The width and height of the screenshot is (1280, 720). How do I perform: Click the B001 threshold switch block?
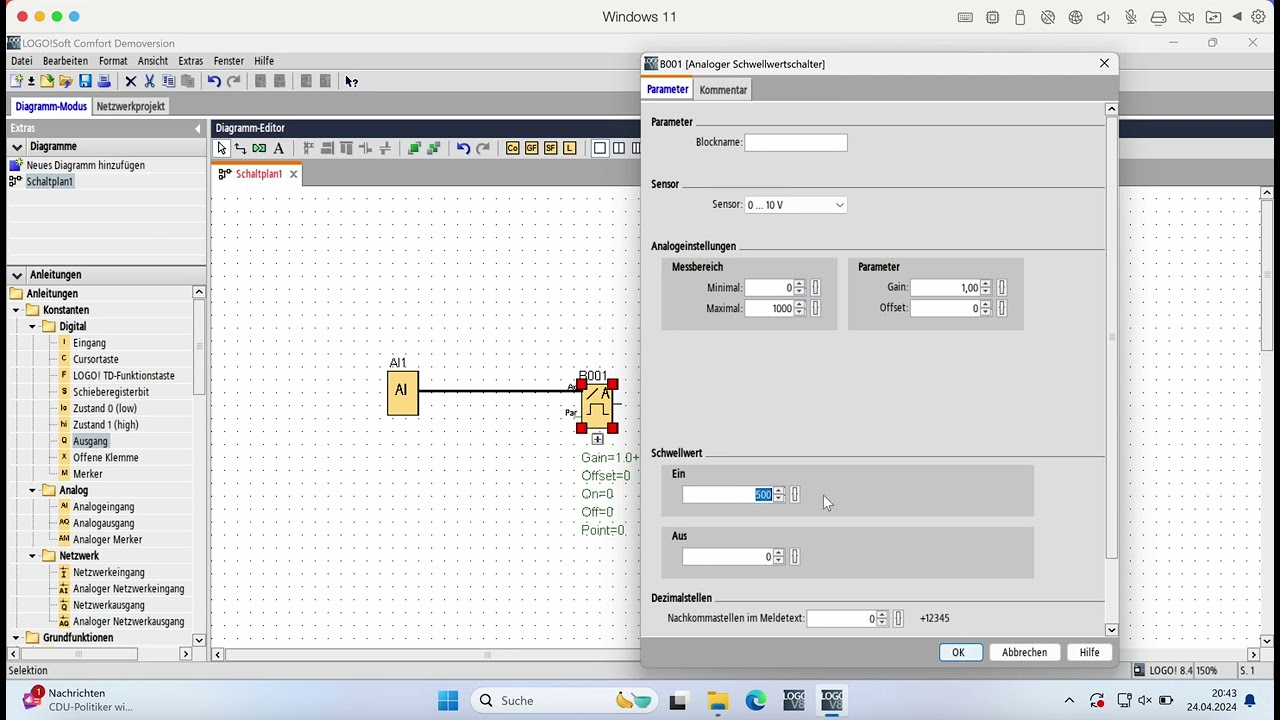(598, 405)
